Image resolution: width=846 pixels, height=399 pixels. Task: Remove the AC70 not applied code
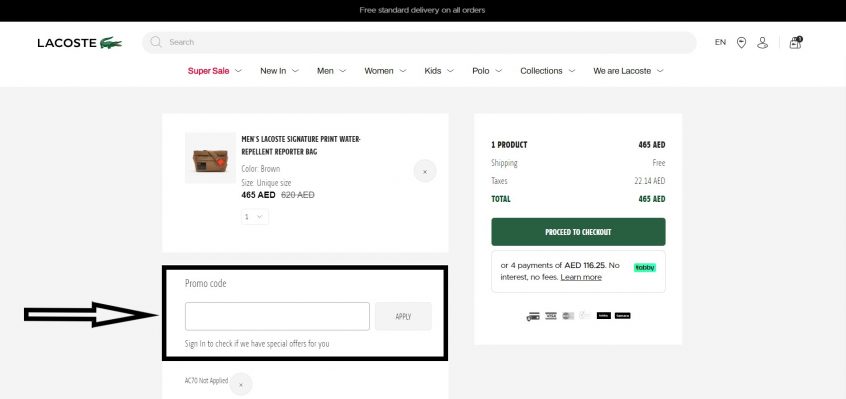click(x=241, y=384)
